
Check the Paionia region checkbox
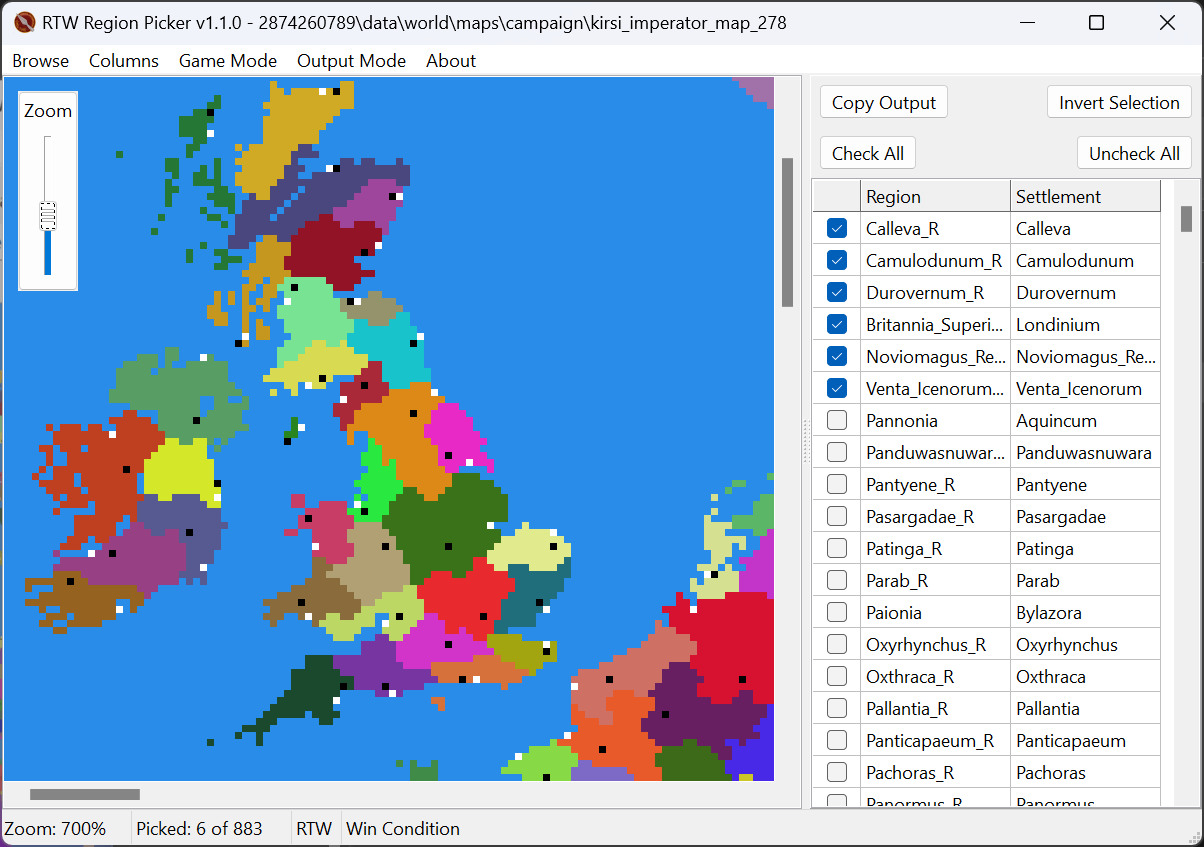coord(837,613)
